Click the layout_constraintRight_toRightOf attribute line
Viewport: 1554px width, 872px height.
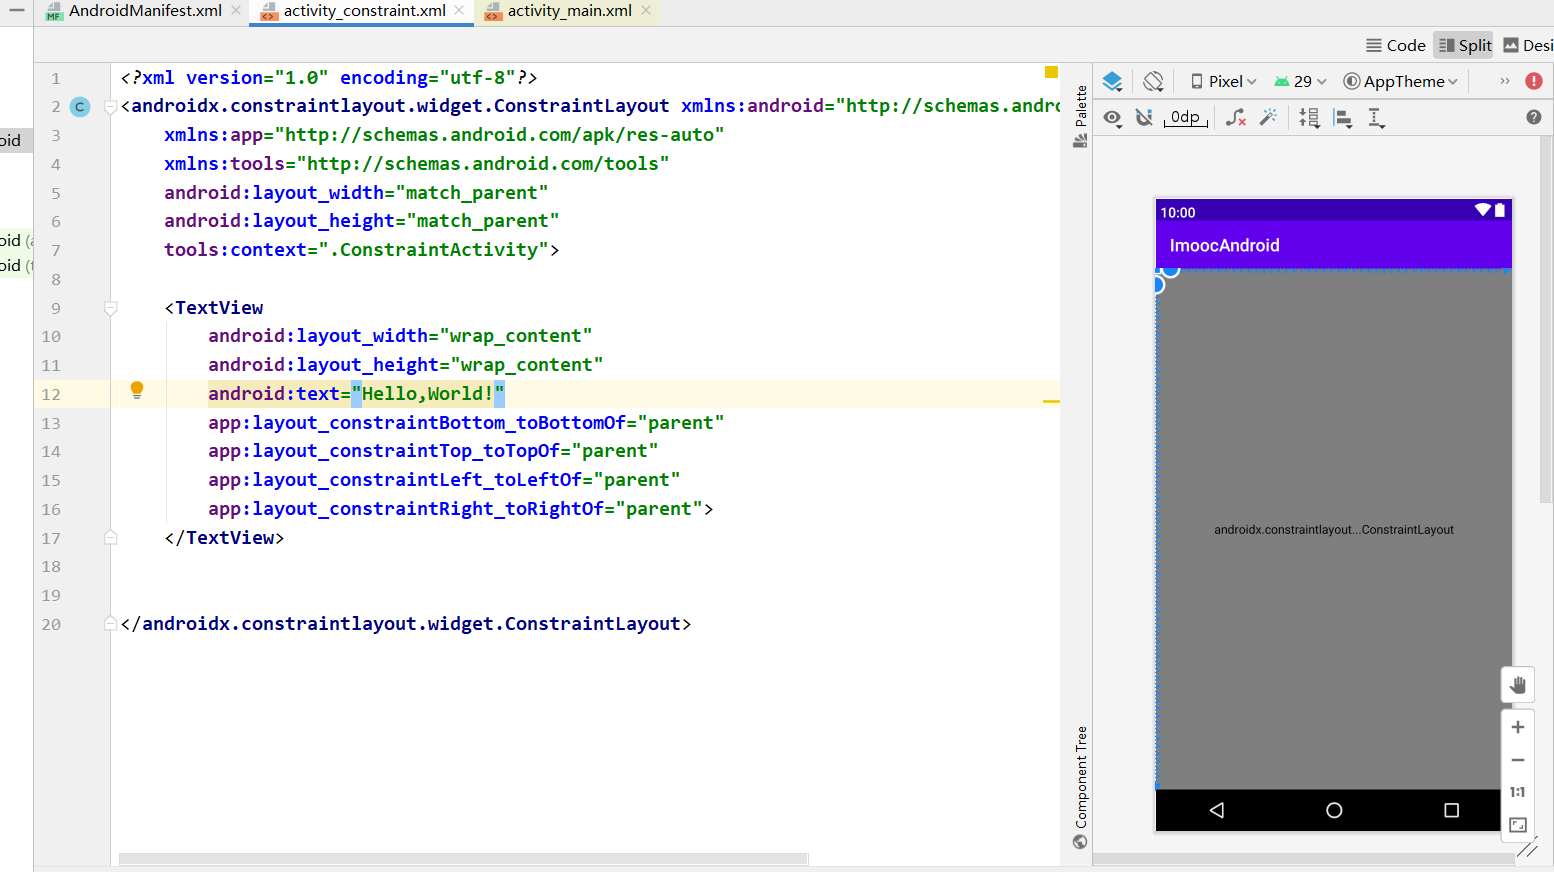(x=461, y=509)
